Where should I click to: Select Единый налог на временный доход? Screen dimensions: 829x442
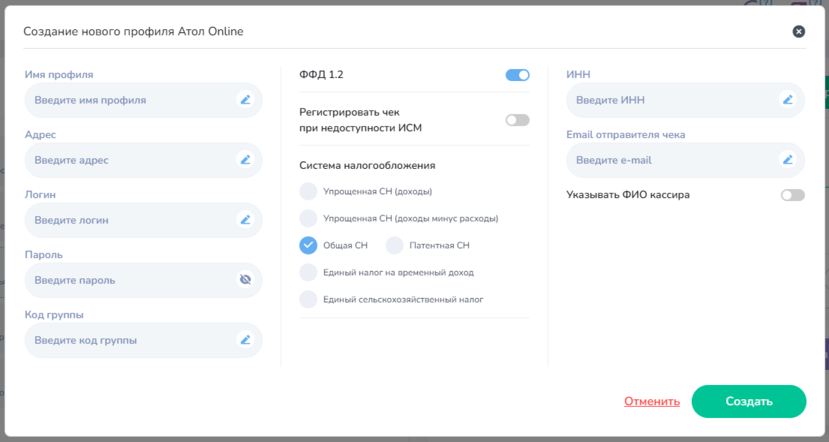tap(308, 272)
